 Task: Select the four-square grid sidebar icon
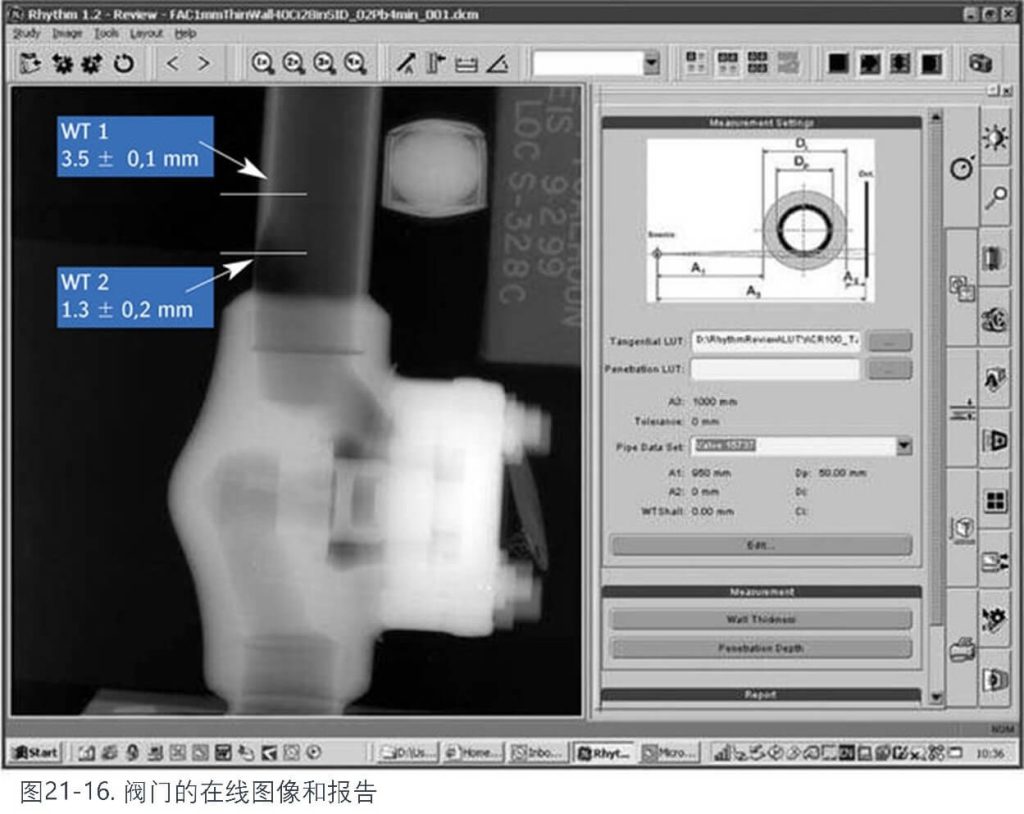(x=994, y=501)
